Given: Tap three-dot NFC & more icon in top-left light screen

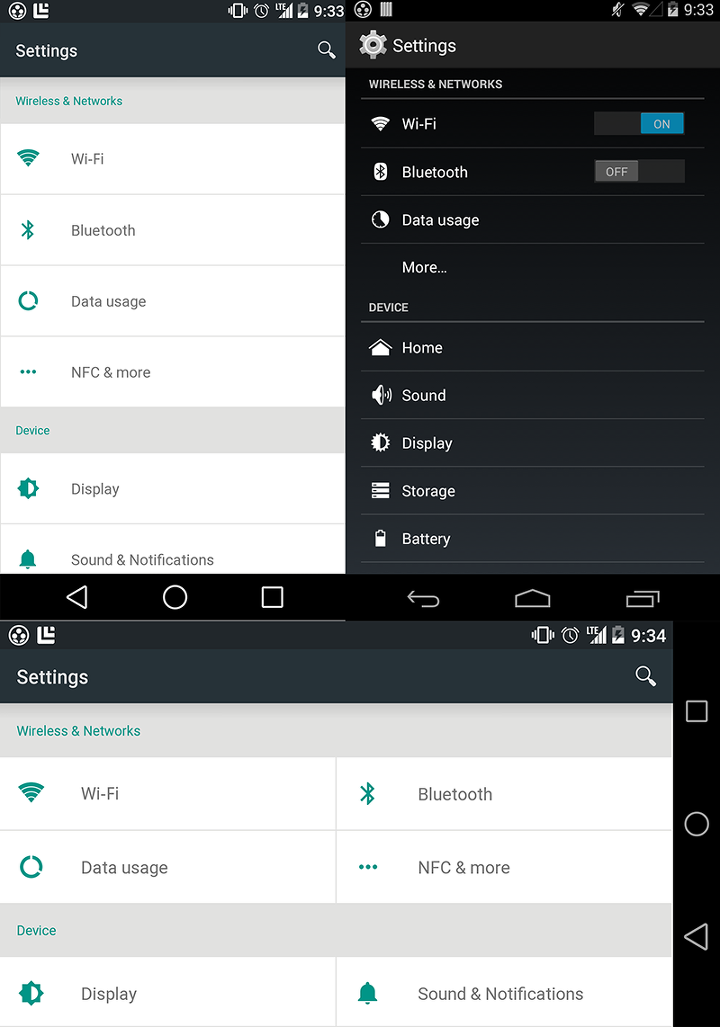Looking at the screenshot, I should coord(28,372).
